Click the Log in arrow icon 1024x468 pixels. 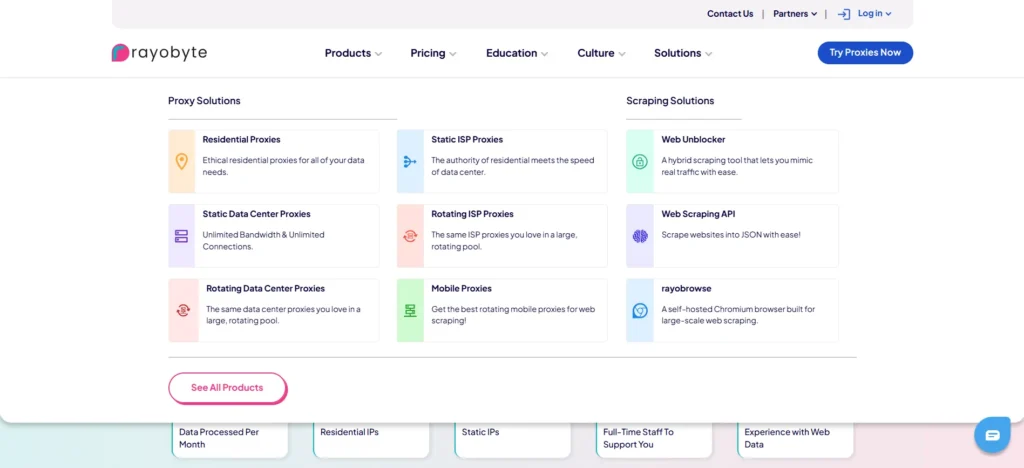click(844, 14)
